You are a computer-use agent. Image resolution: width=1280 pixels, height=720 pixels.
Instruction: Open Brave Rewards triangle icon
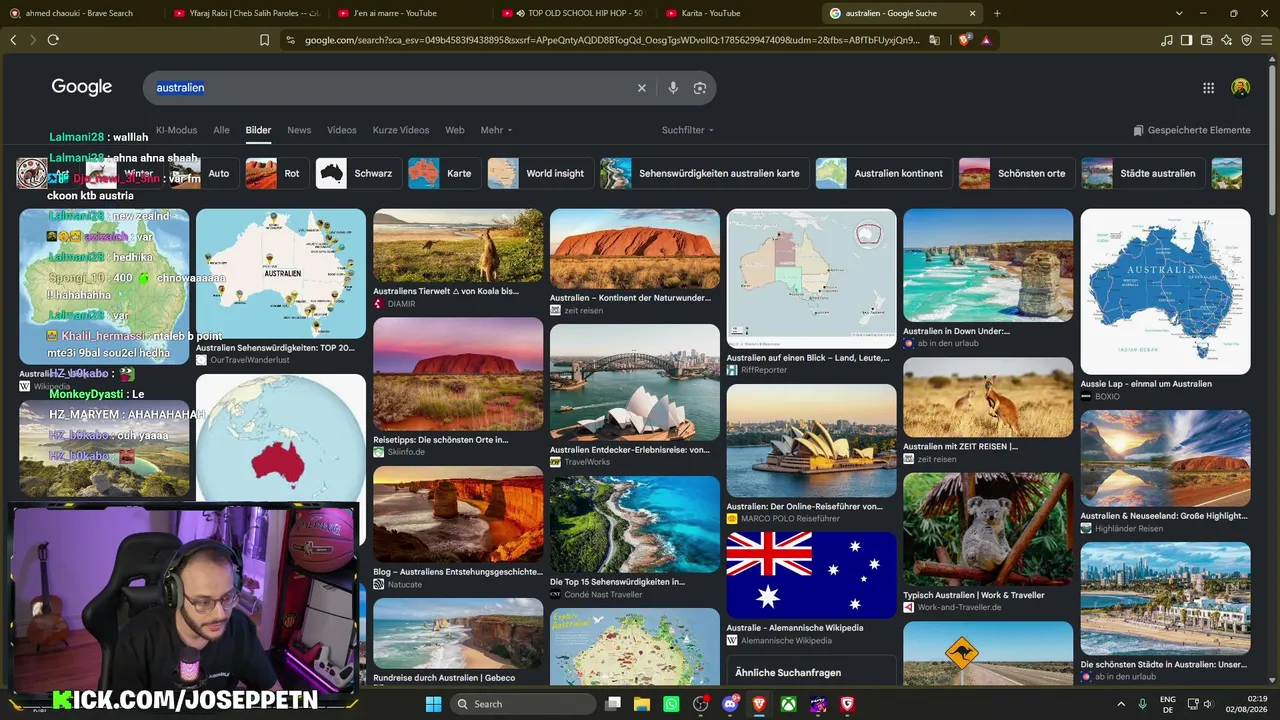point(986,40)
